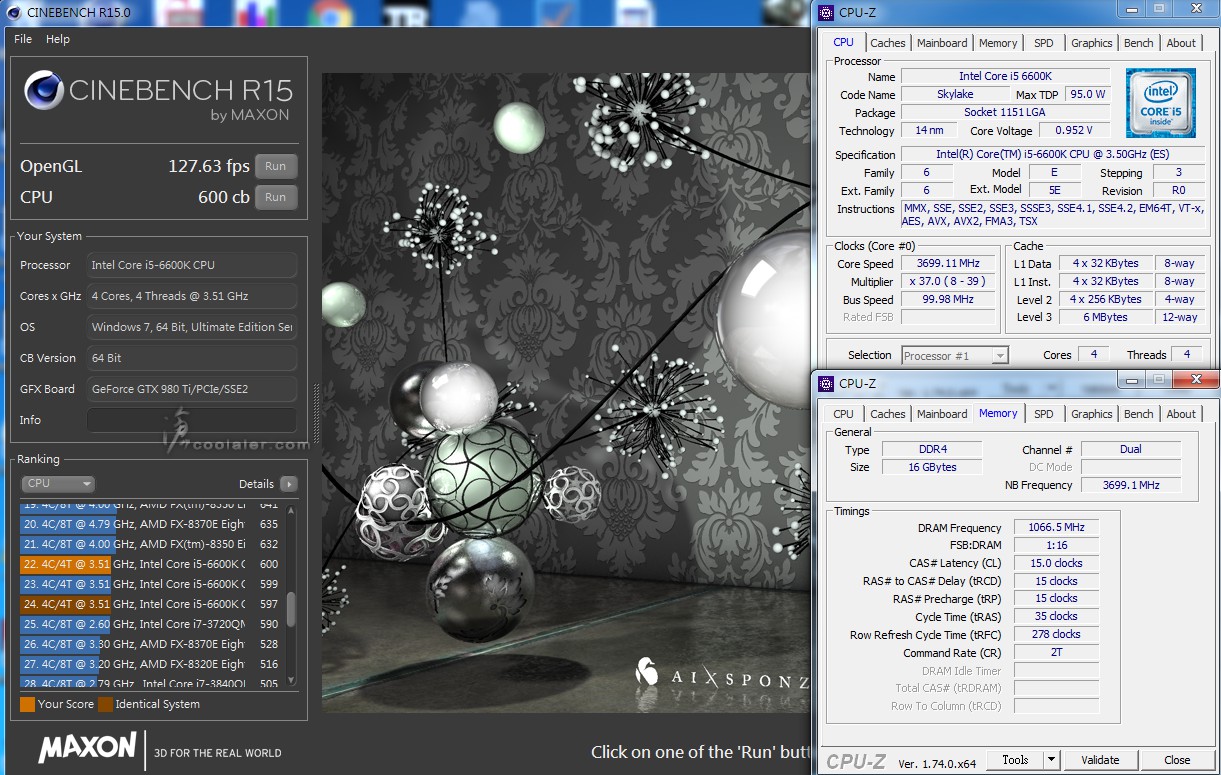Click the orange Your Score legend swatch
1221x775 pixels.
pos(27,704)
